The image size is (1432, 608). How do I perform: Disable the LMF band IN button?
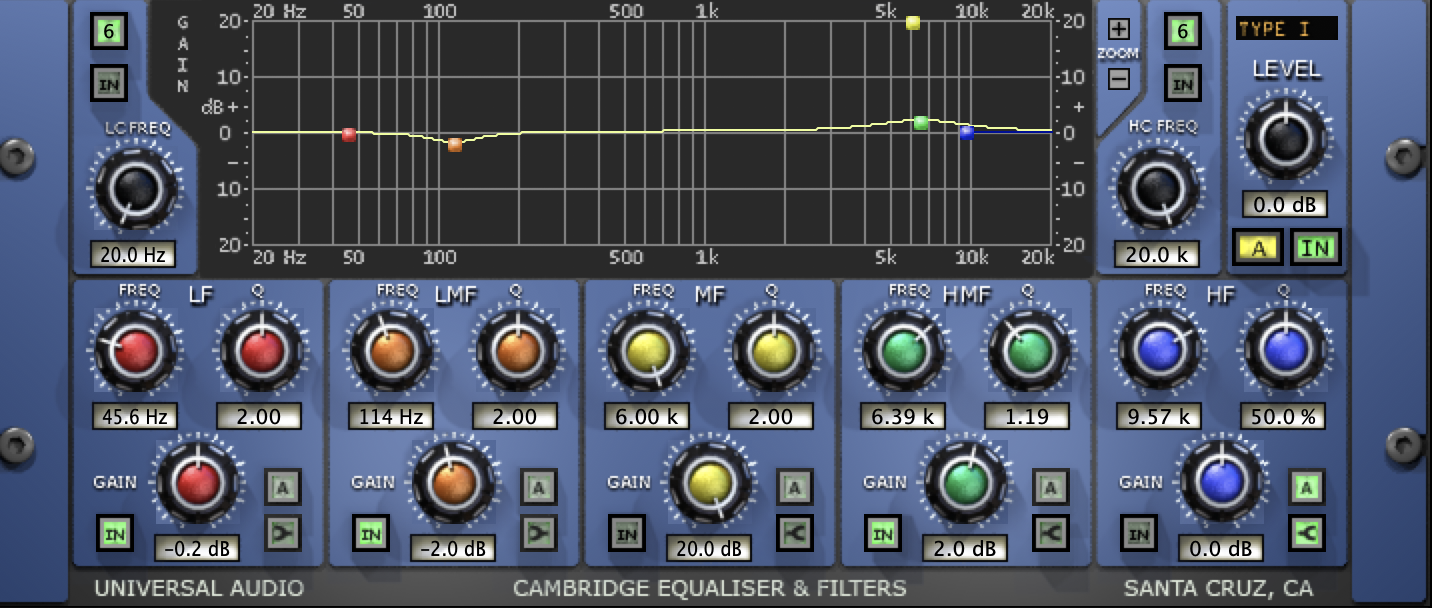[x=371, y=534]
